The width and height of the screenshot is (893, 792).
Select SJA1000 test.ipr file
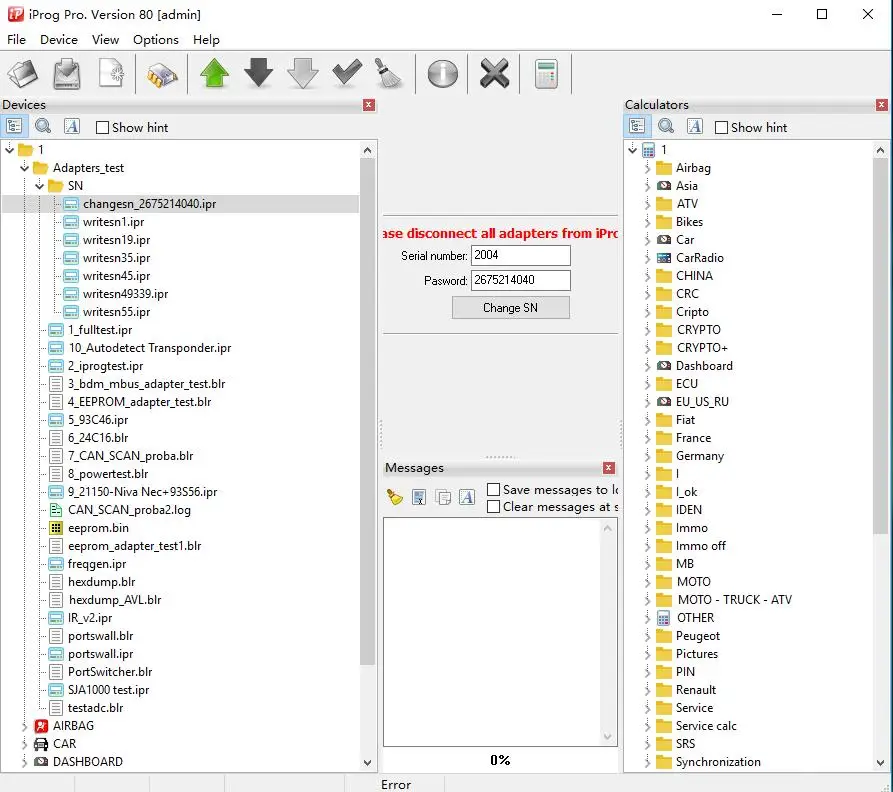pyautogui.click(x=108, y=690)
